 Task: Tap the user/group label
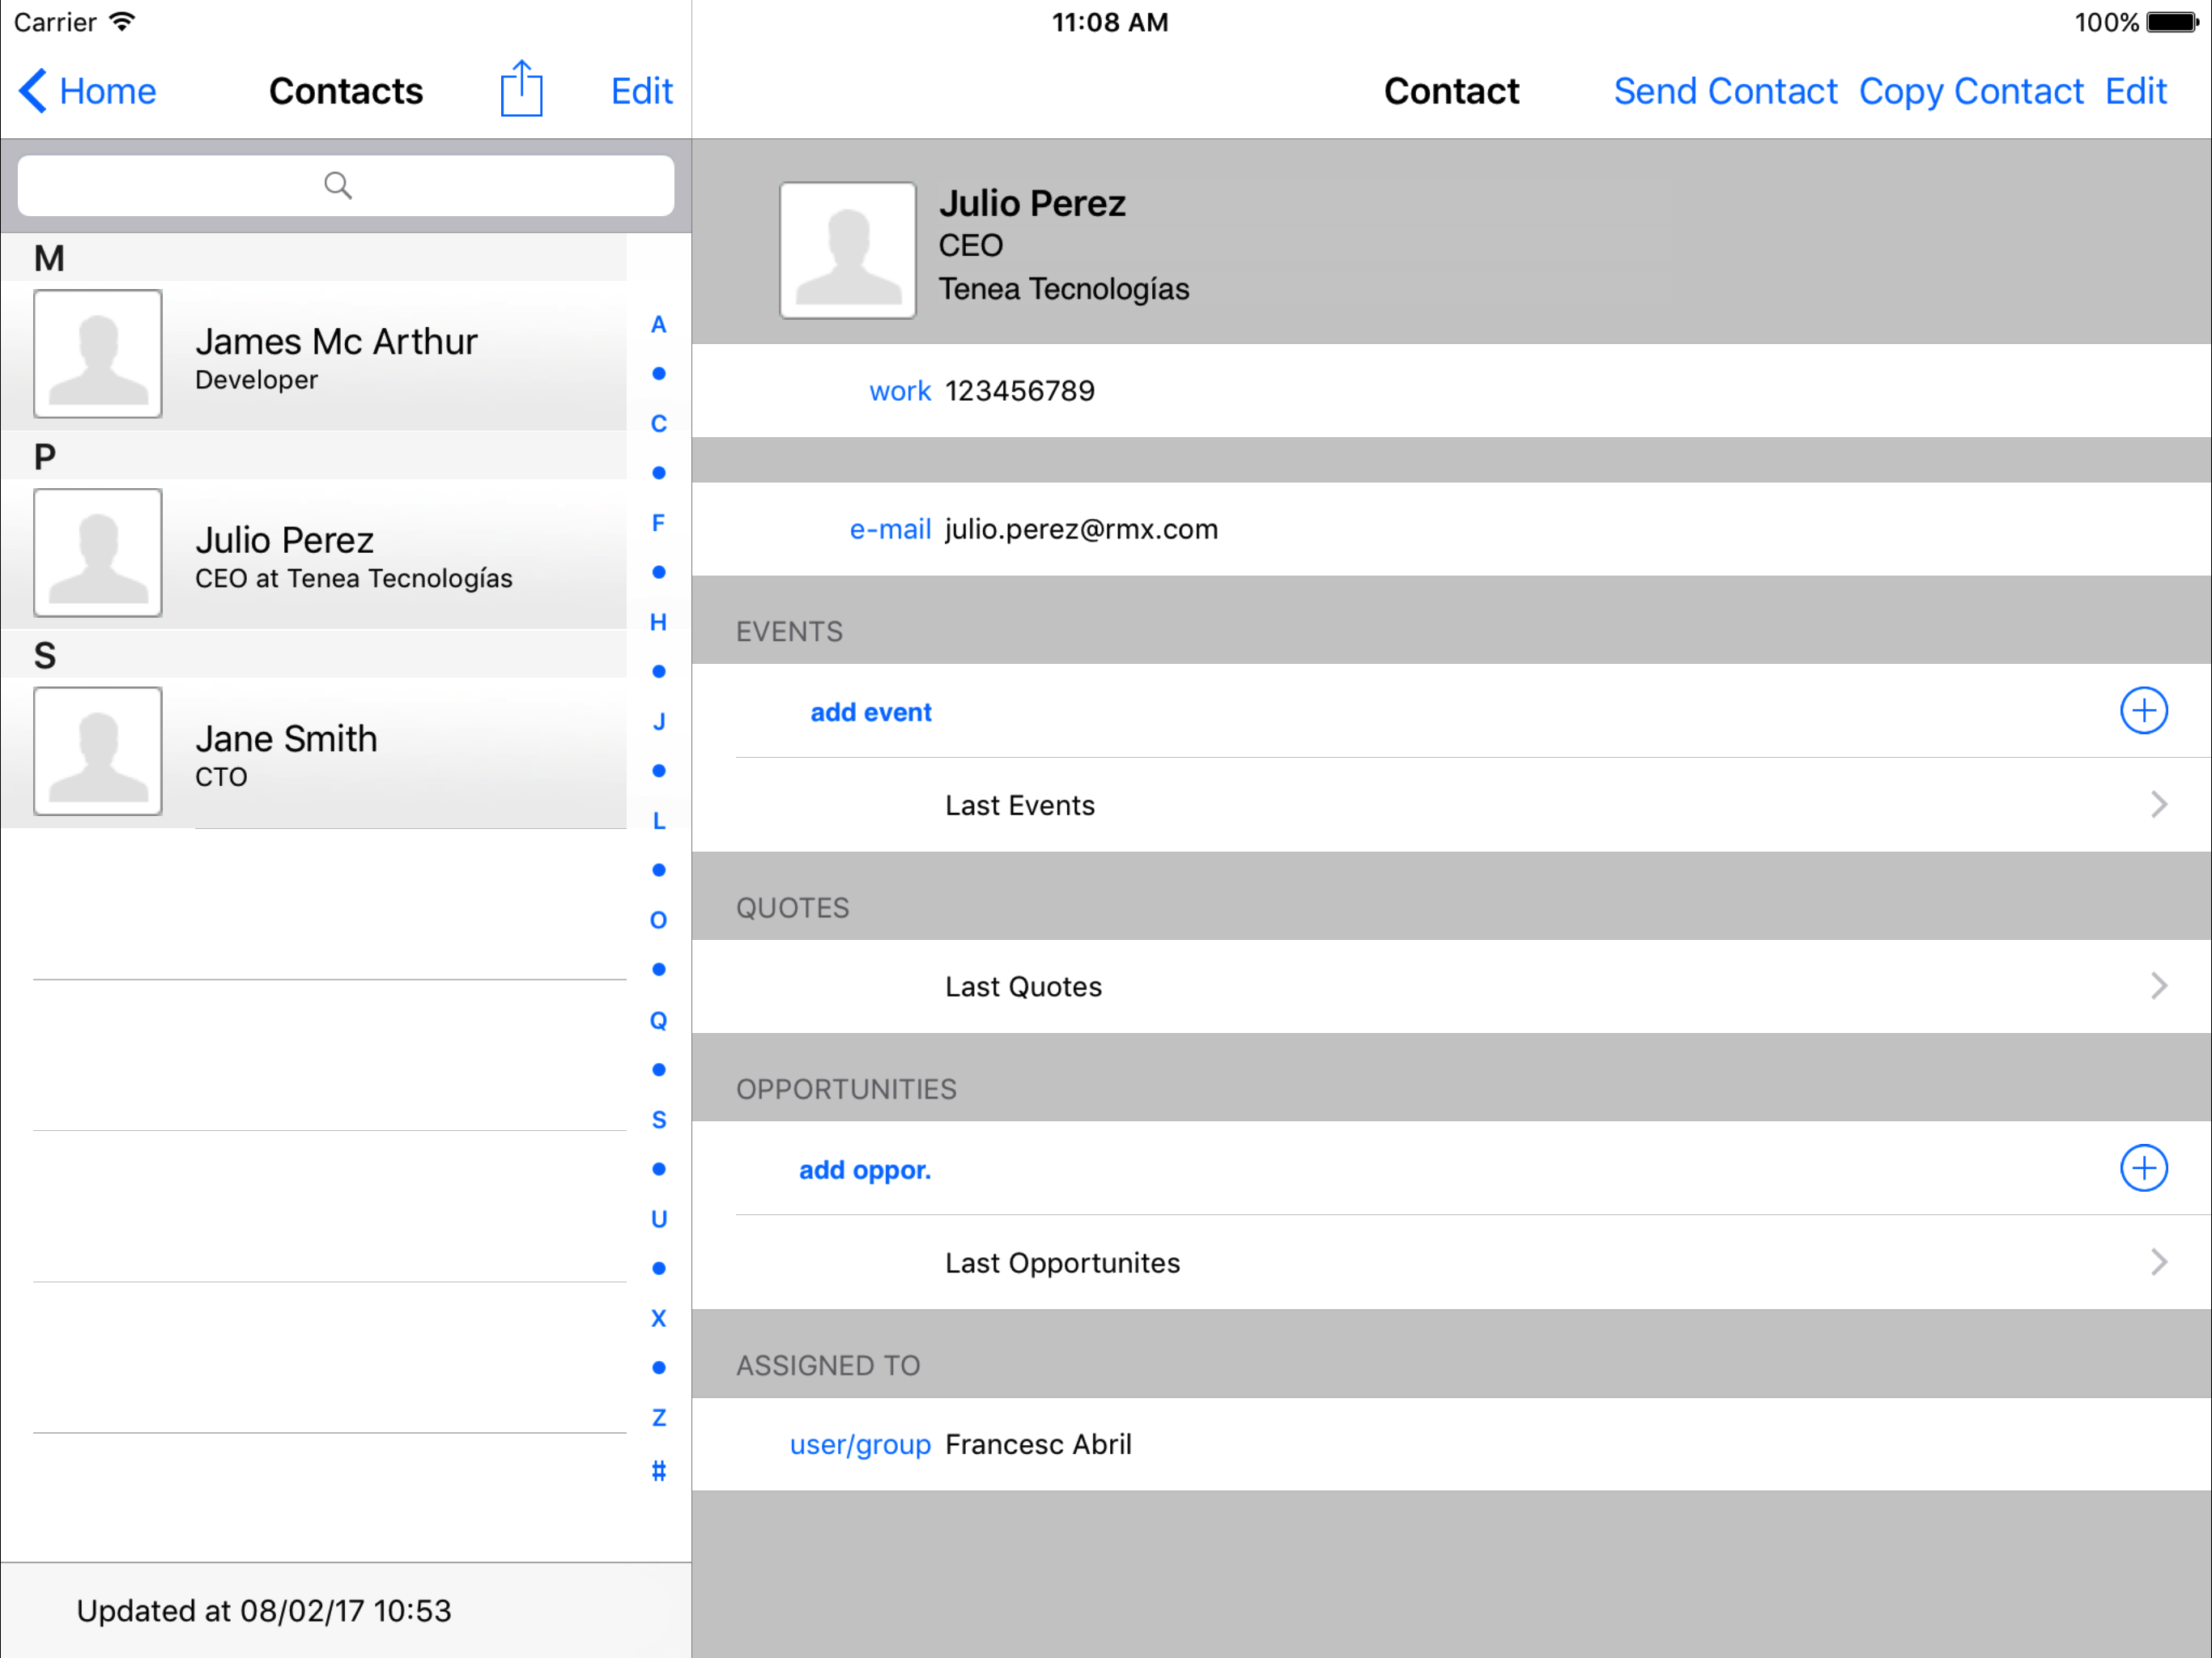(860, 1445)
